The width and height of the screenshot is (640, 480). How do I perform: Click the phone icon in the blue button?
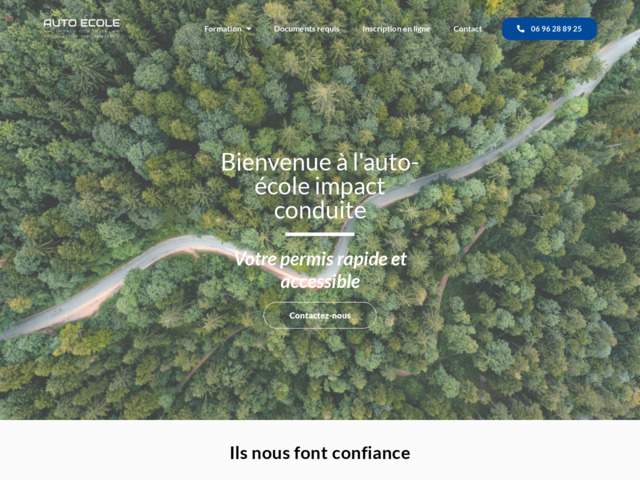click(x=520, y=29)
